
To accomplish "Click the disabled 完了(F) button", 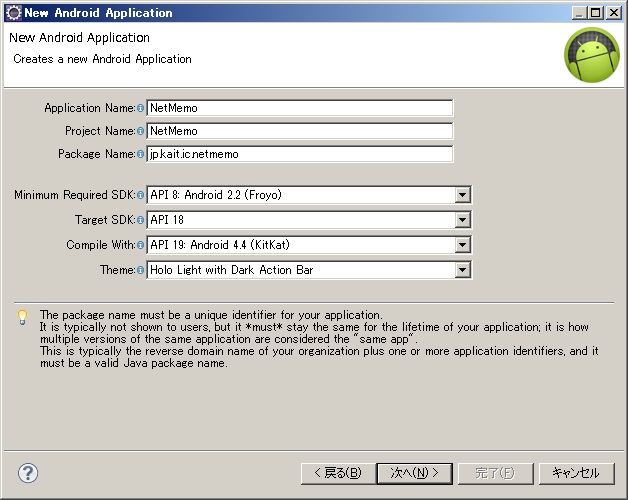I will (495, 474).
